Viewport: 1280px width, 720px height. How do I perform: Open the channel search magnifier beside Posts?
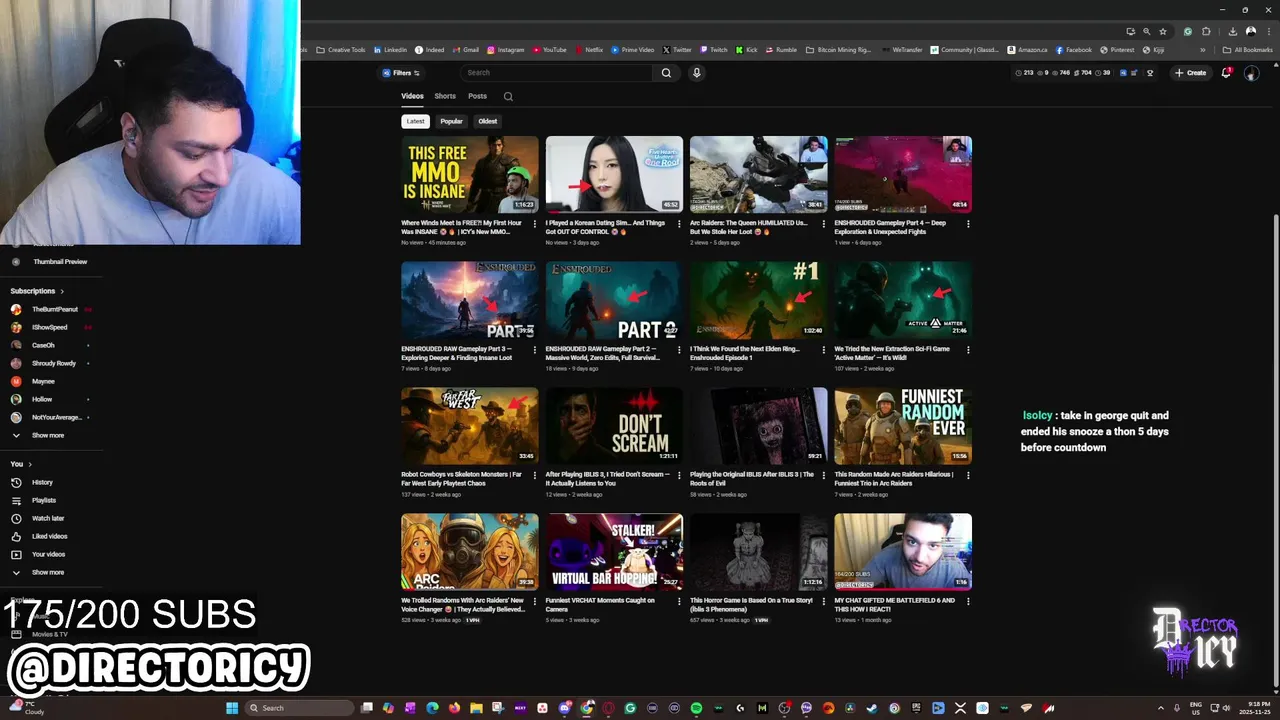tap(508, 97)
